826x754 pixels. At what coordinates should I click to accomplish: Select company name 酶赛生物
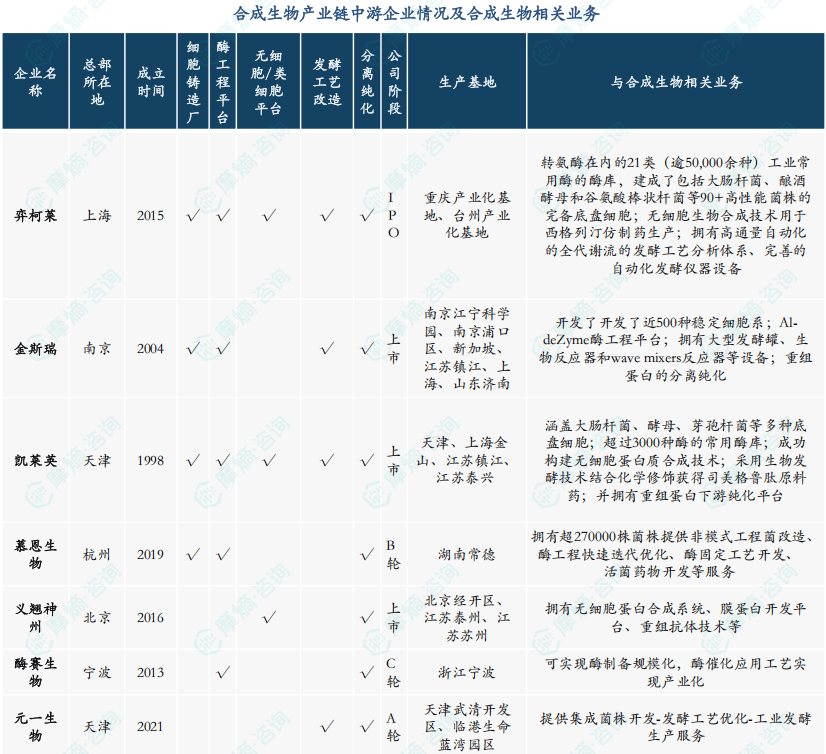(35, 672)
